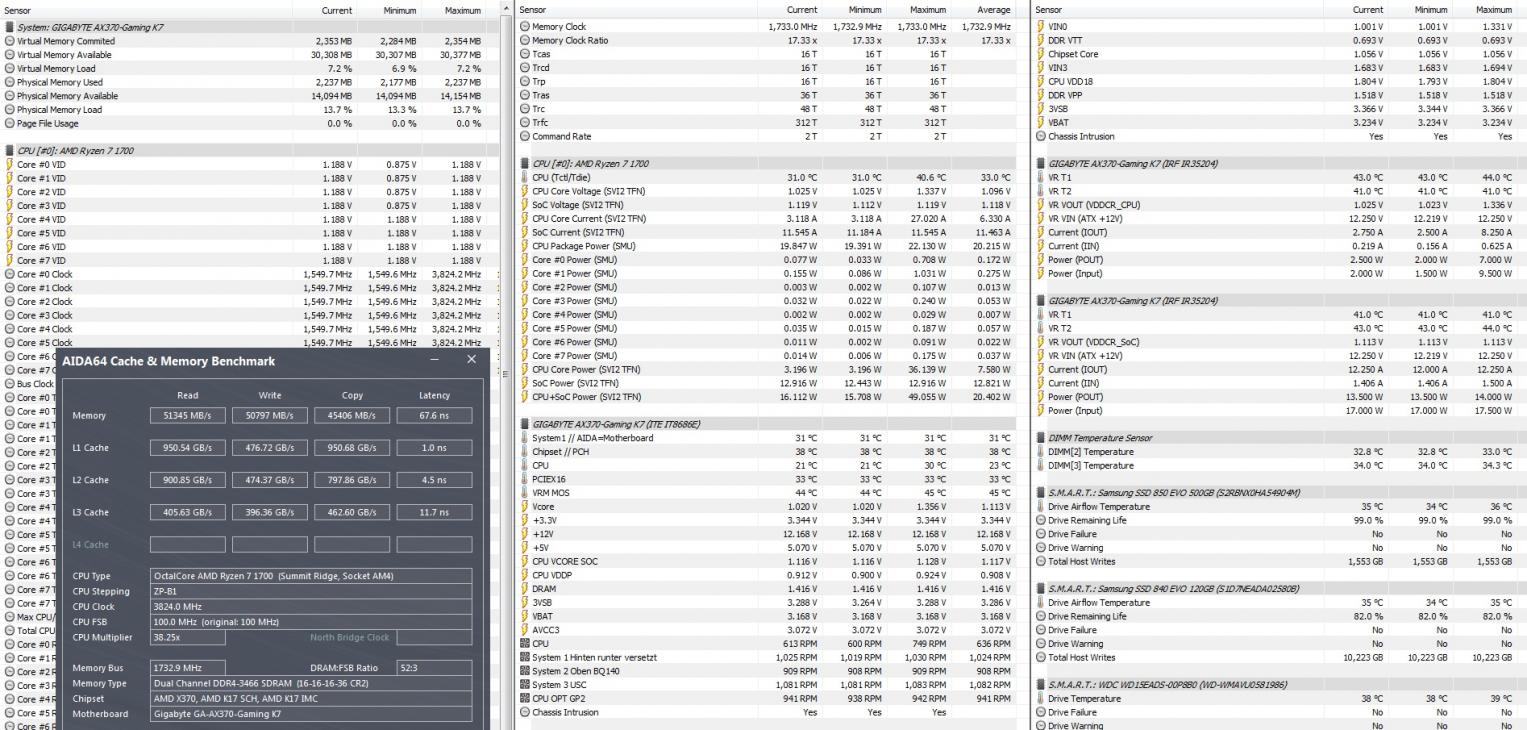Select the System 1 Hinten runter versetzt fan row
Viewport: 1527px width, 730px height.
click(x=766, y=657)
